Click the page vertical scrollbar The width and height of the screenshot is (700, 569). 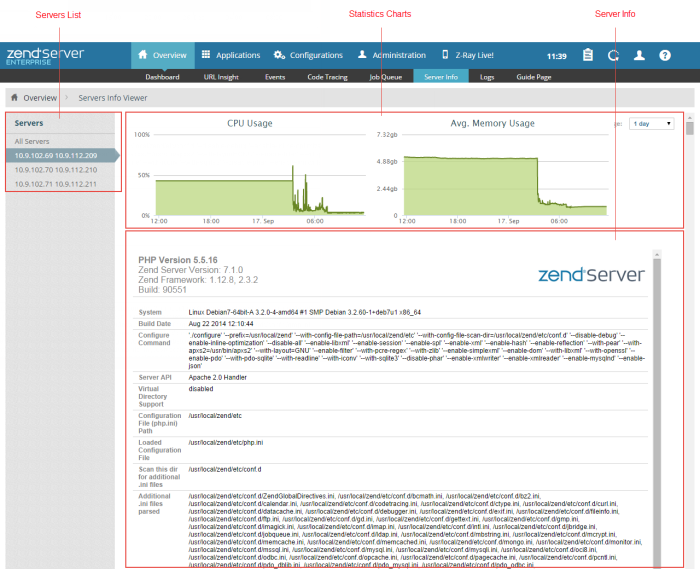[x=689, y=300]
